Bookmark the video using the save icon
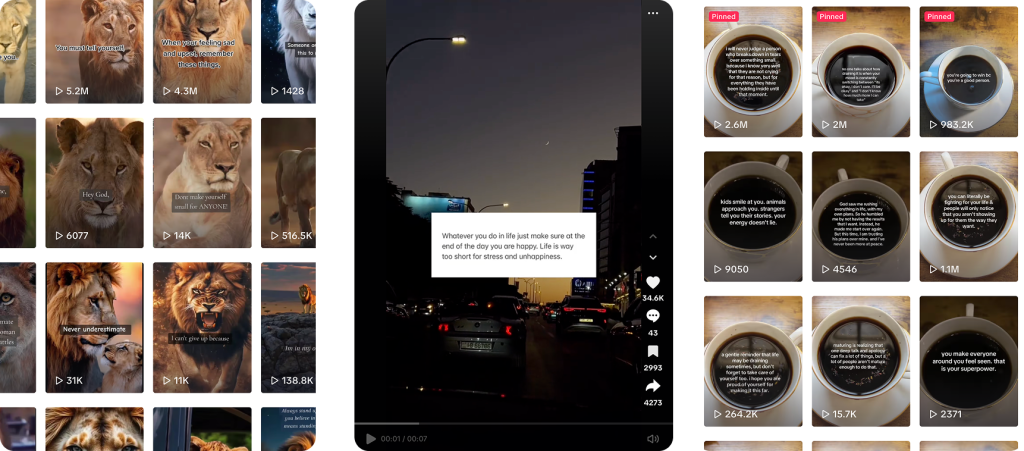Image resolution: width=1024 pixels, height=451 pixels. pos(653,351)
